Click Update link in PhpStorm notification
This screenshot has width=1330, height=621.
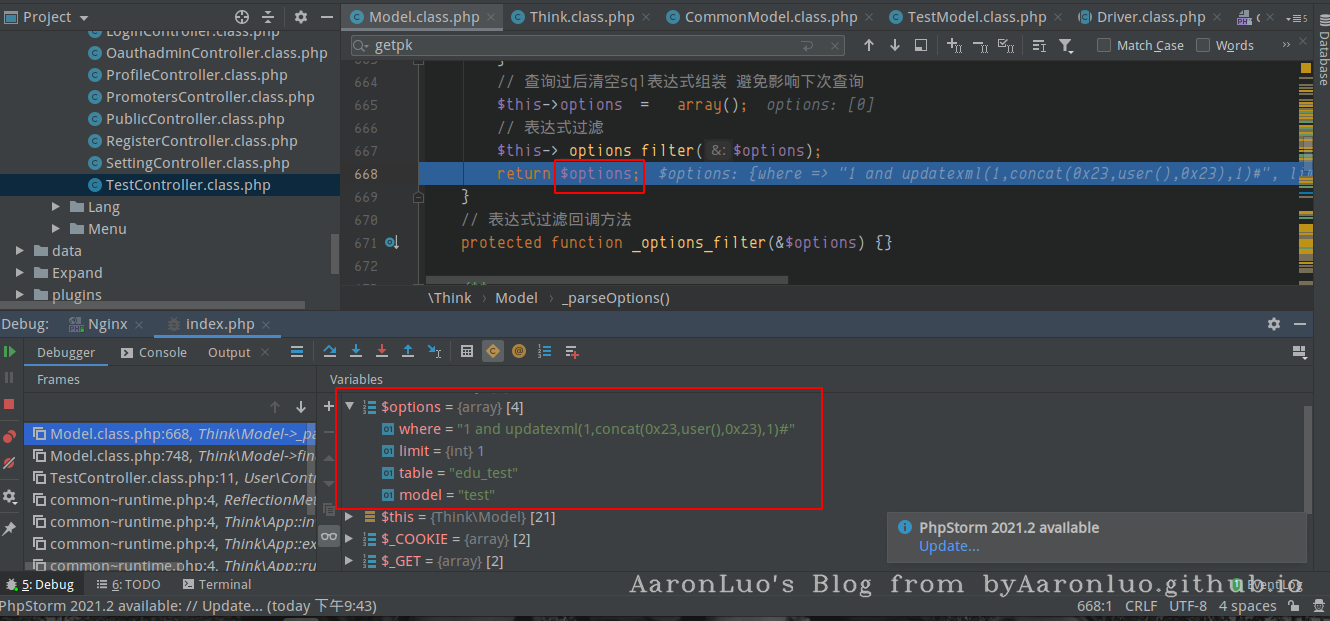click(949, 546)
